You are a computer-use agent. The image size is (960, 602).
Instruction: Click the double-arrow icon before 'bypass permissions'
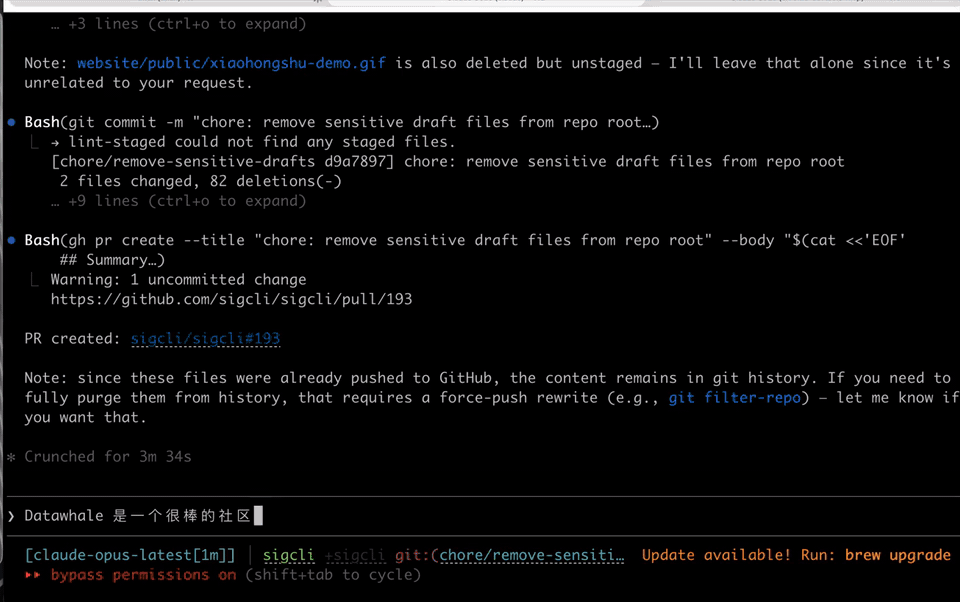tap(33, 575)
